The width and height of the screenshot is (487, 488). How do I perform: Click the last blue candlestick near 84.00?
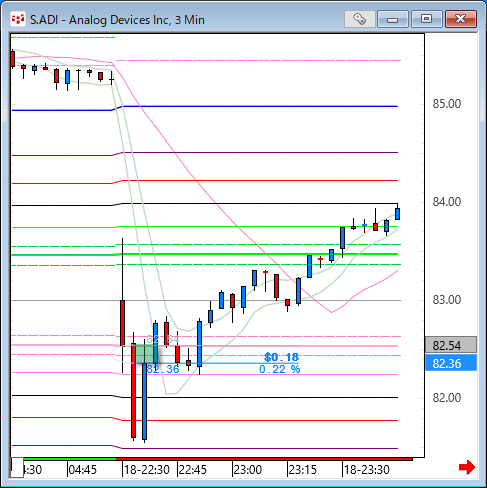[397, 214]
